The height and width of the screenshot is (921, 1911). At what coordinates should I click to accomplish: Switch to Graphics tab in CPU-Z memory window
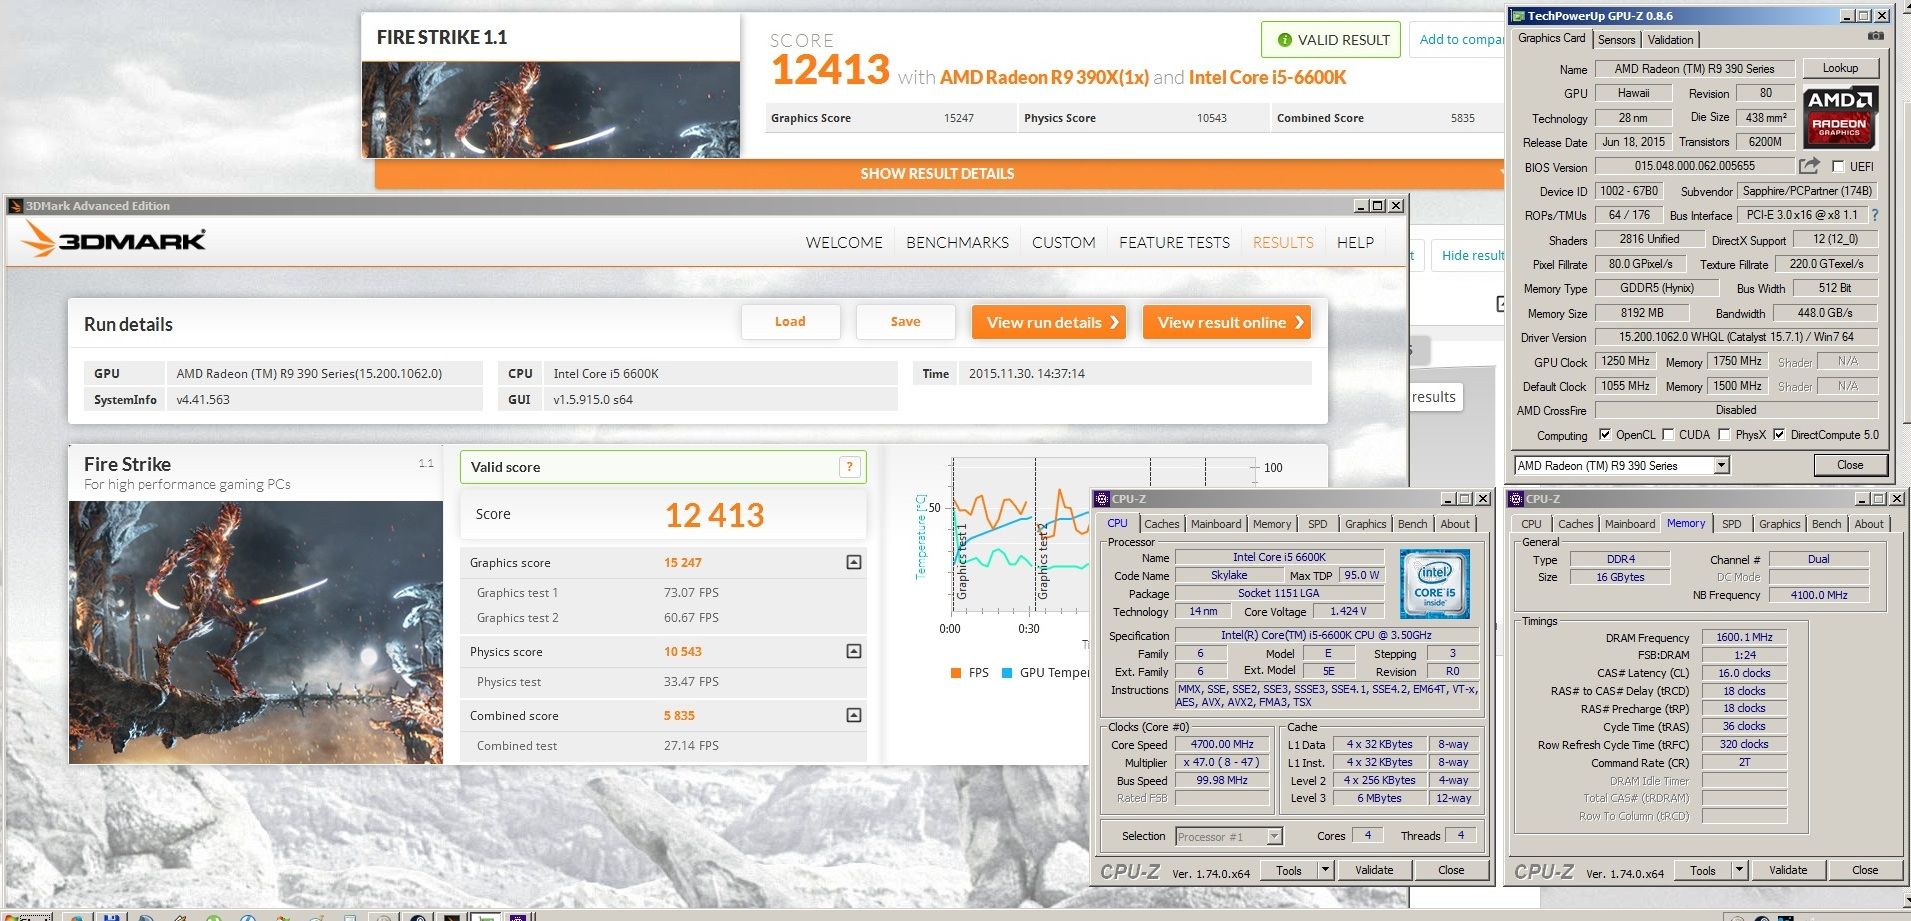pos(1779,524)
